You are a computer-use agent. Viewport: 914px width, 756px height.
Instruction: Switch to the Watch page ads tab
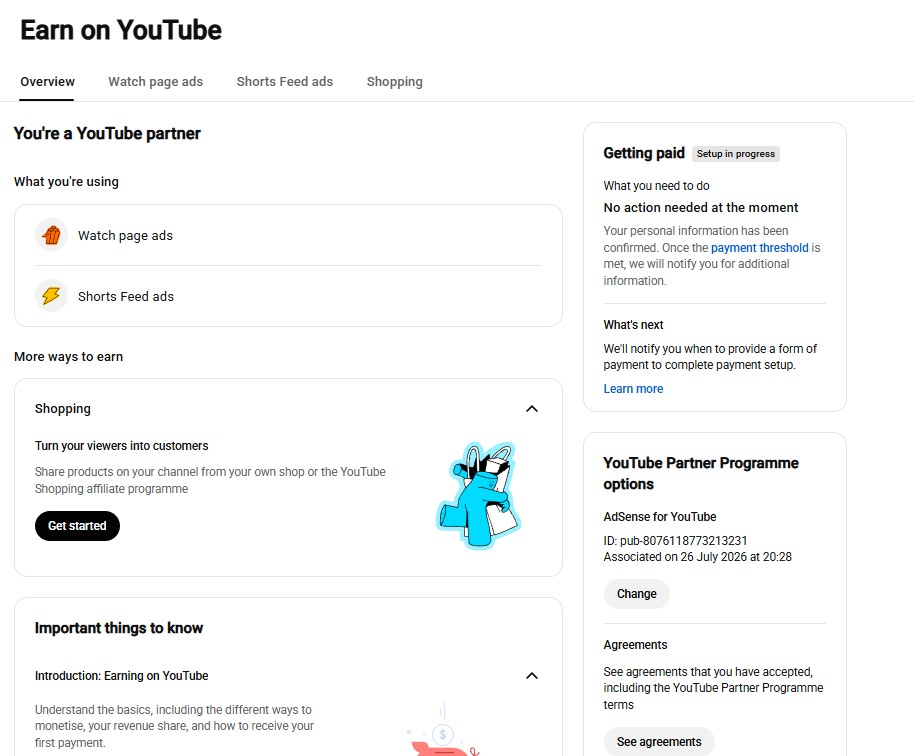[x=156, y=82]
